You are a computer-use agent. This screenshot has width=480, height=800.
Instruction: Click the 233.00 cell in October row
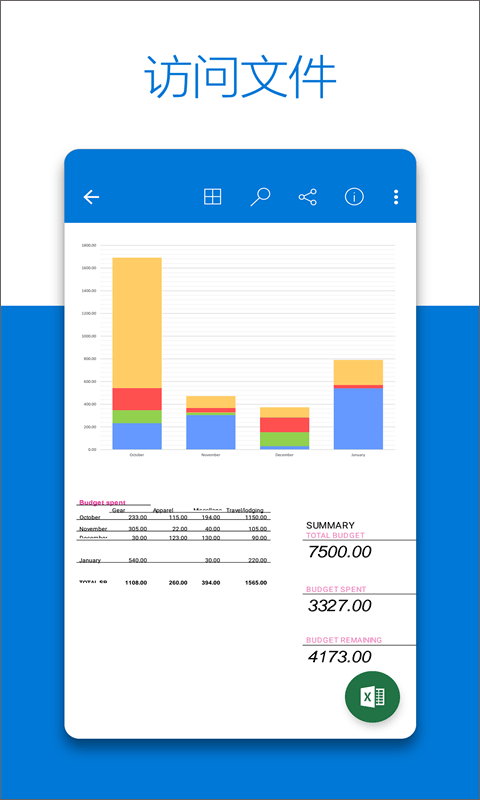pos(137,517)
